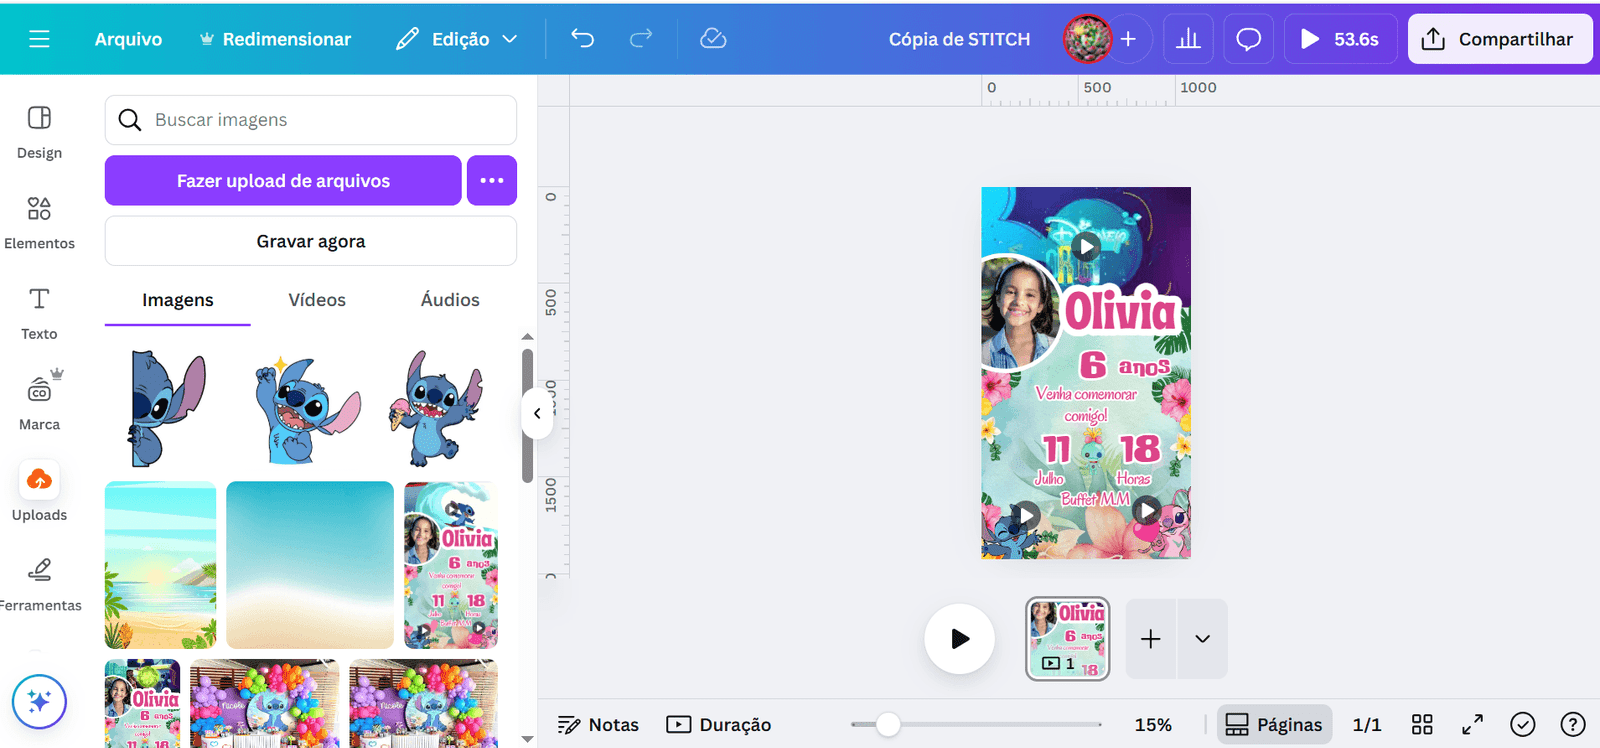Open Duração settings

[x=719, y=725]
